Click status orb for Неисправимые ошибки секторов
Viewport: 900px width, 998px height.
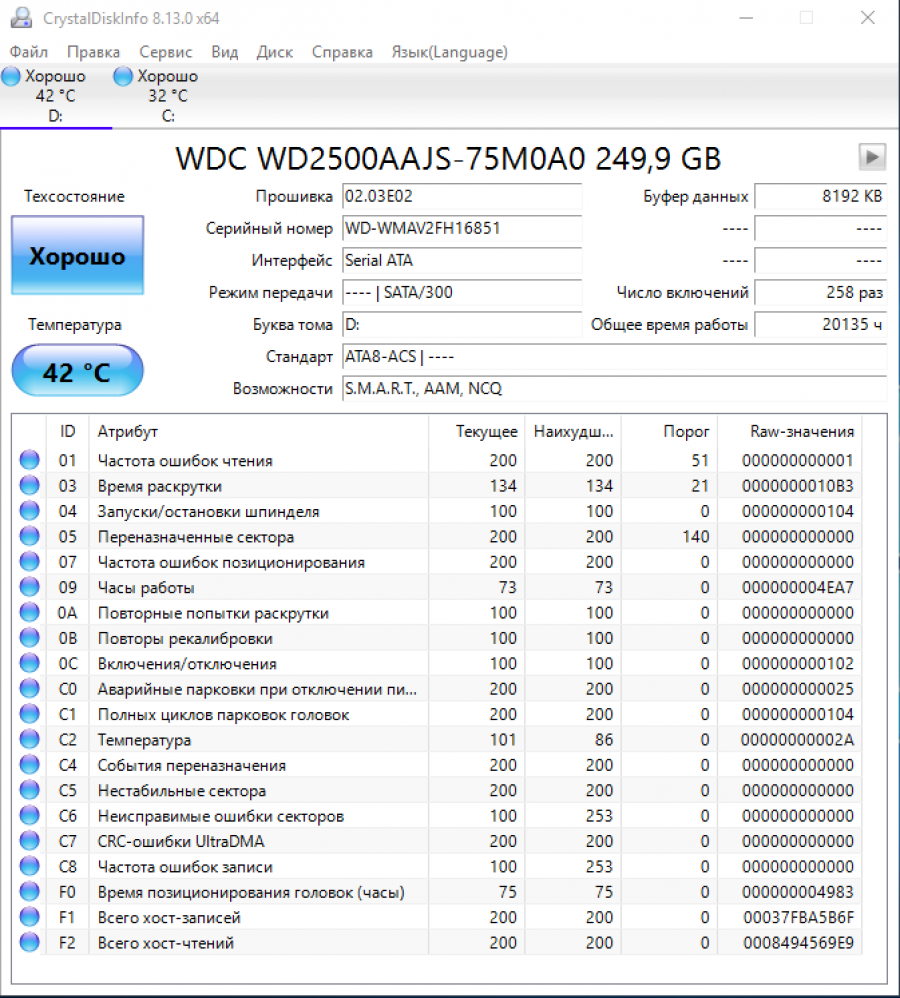29,815
